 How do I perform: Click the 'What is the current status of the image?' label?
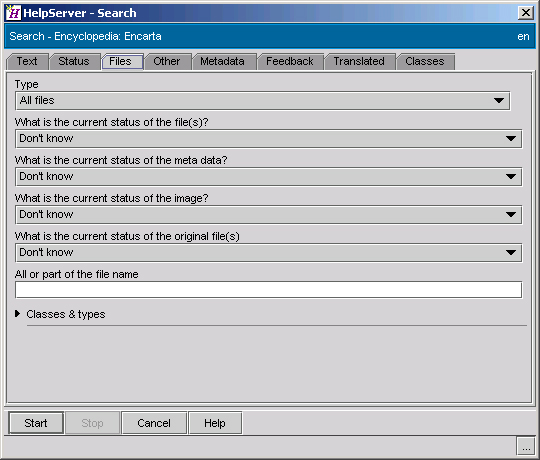(x=112, y=198)
